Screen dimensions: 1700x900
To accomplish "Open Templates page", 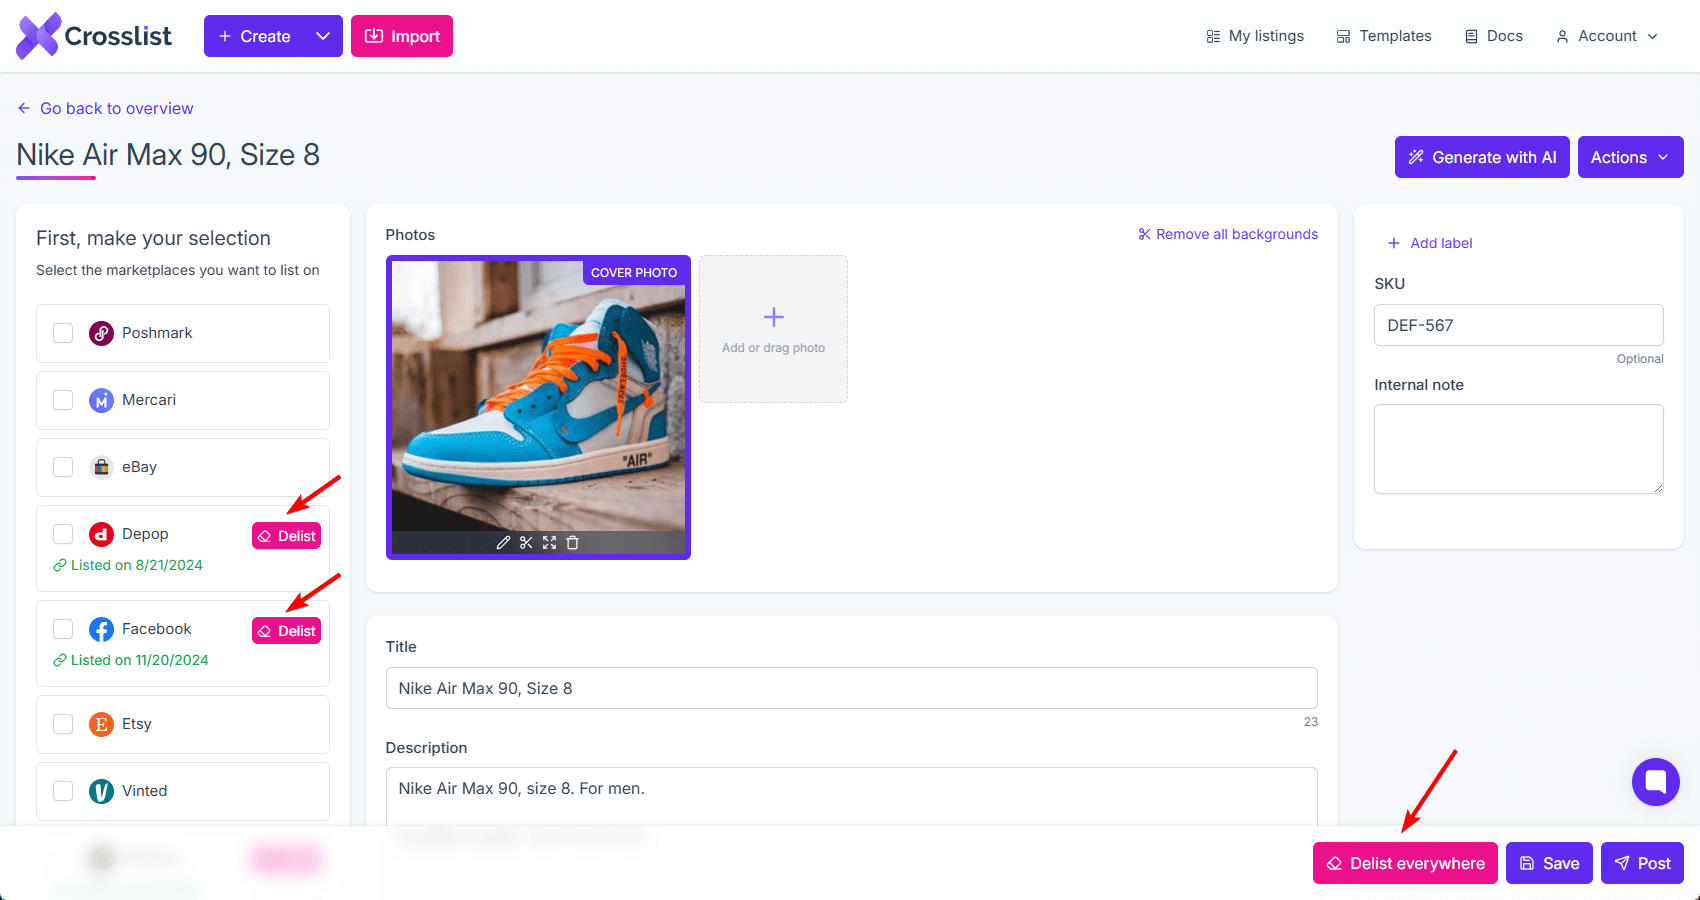I will coord(1384,36).
